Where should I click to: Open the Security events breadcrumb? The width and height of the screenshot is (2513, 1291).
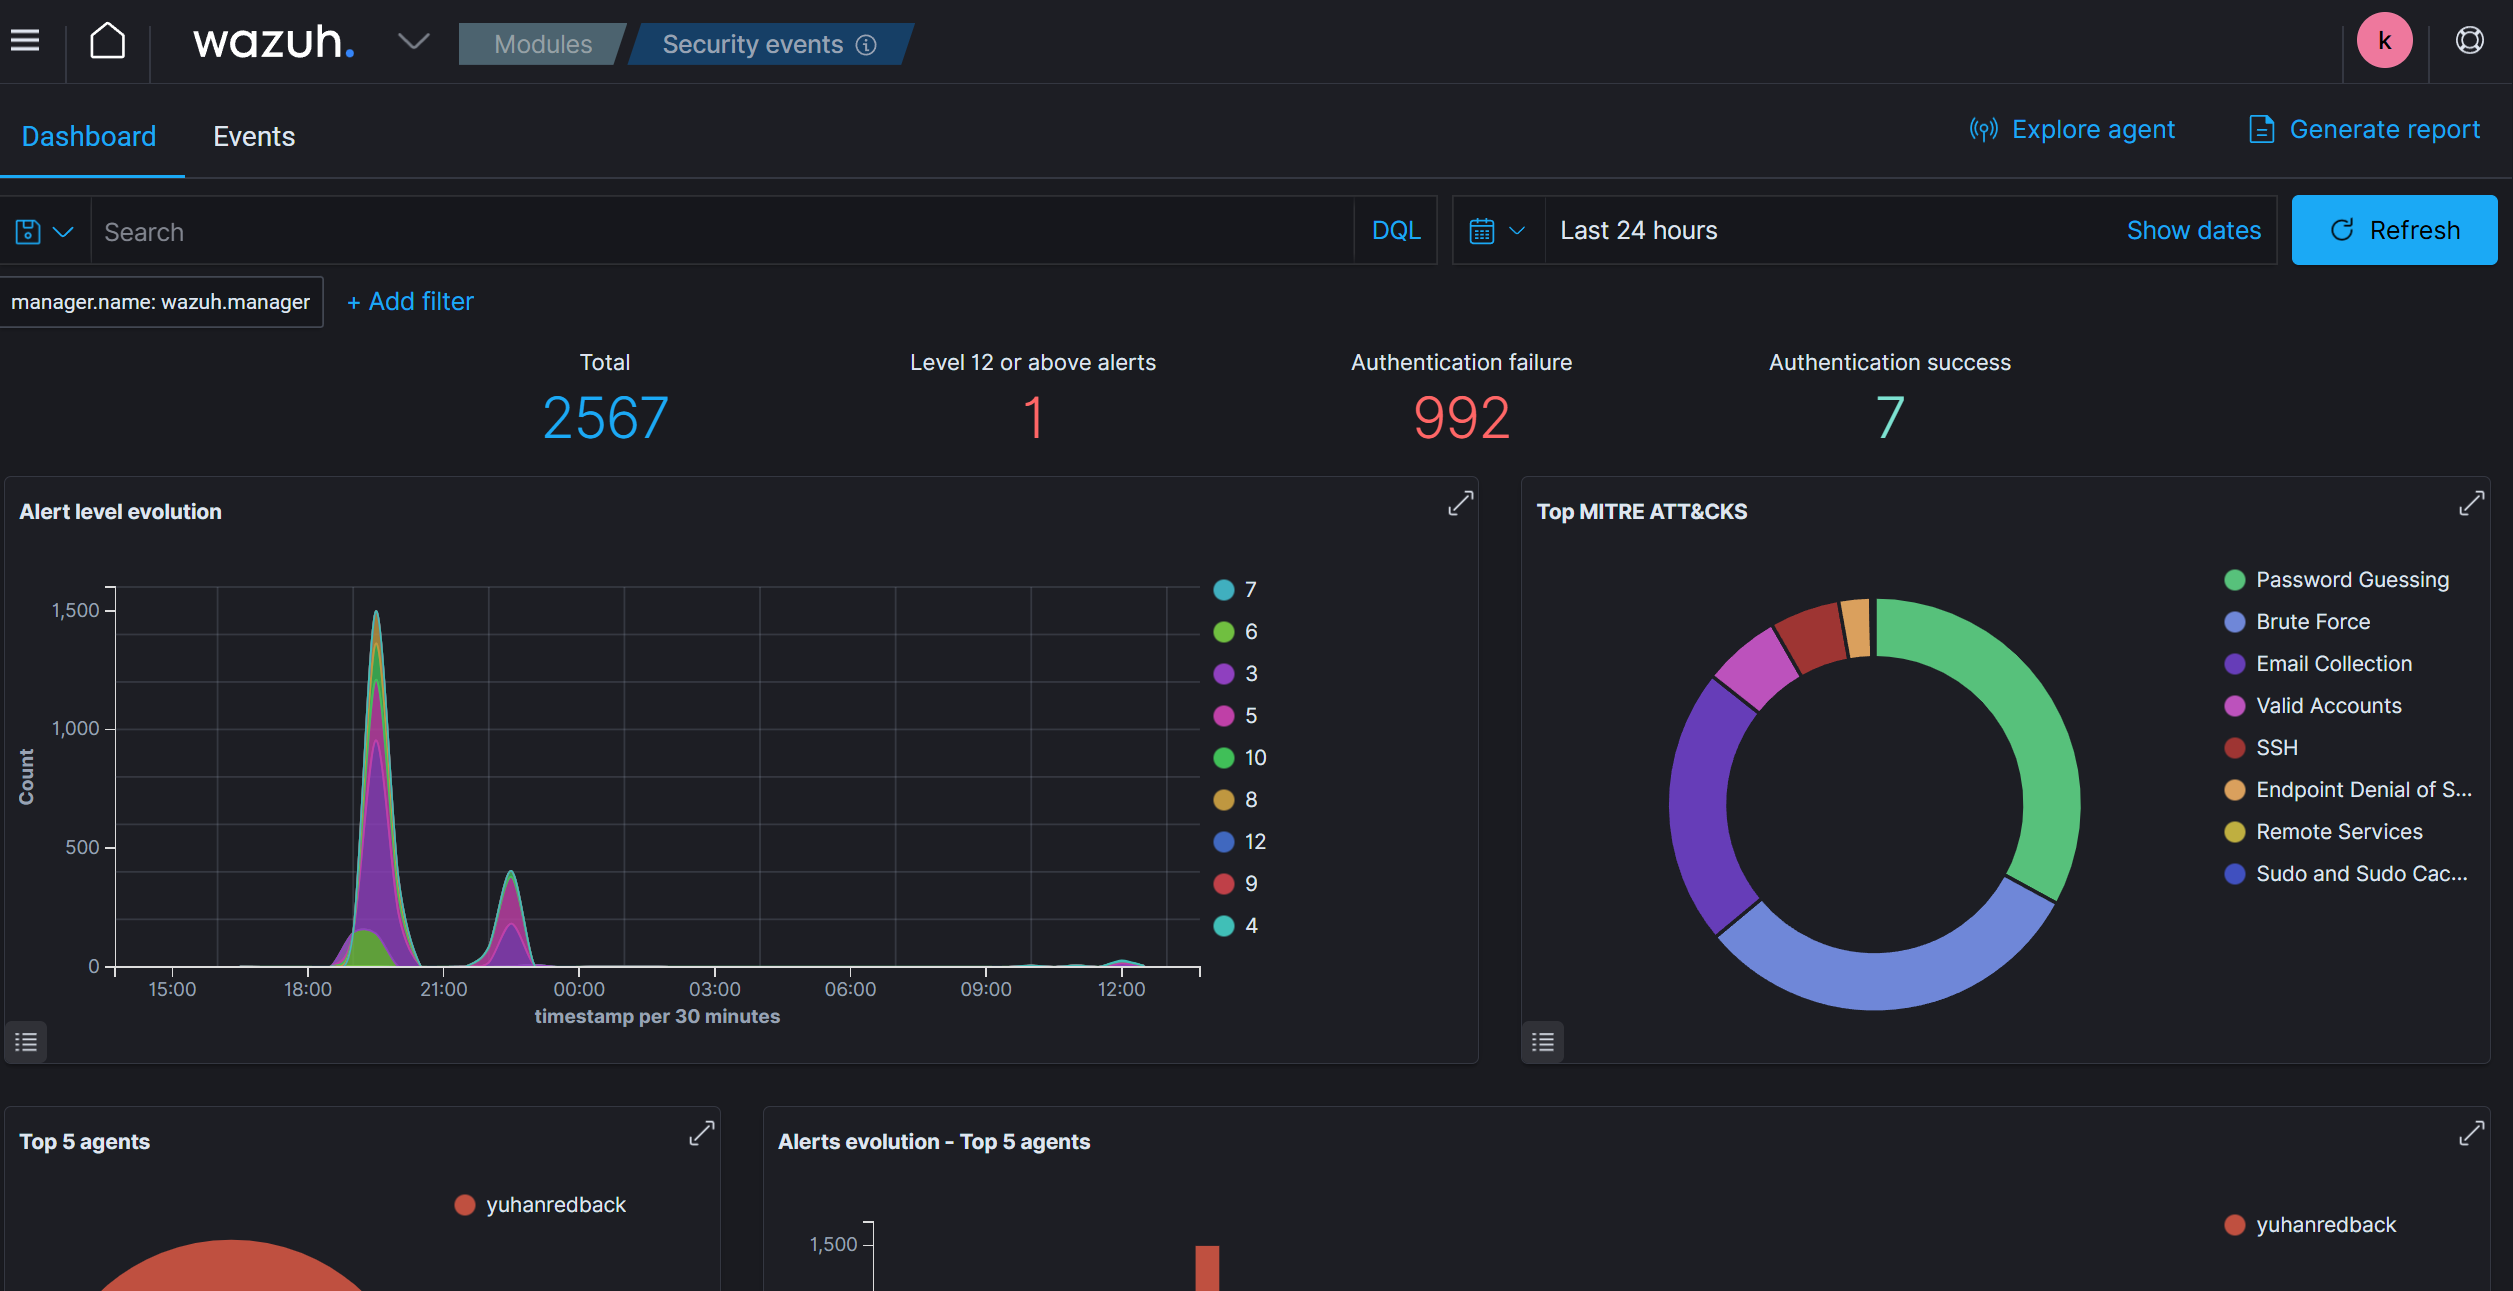coord(770,44)
